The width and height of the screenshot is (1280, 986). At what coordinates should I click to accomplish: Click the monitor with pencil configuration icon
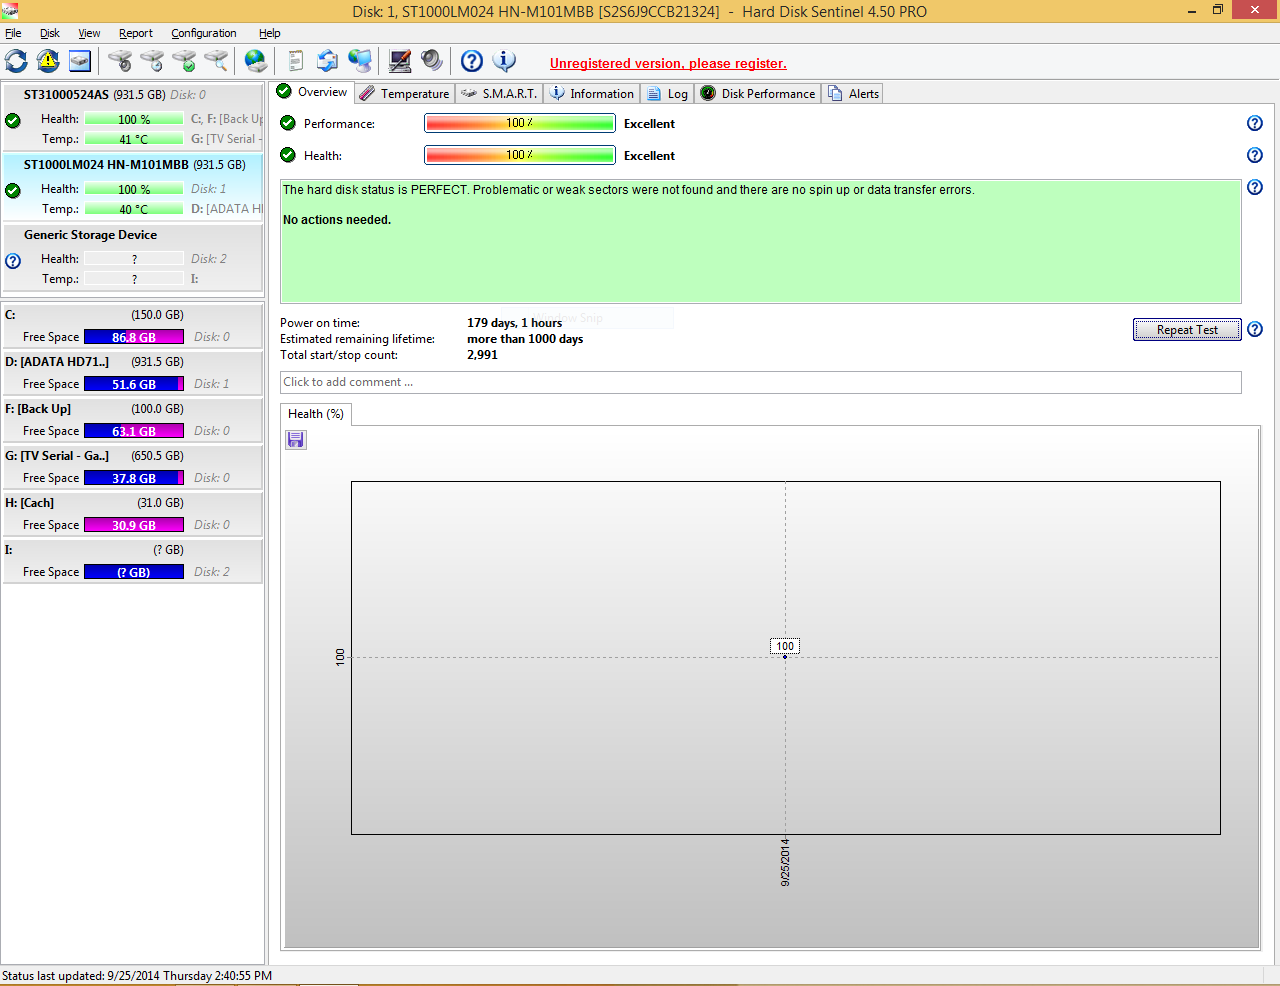(400, 61)
